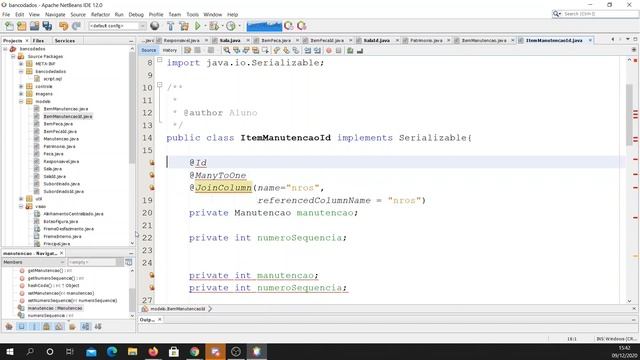The width and height of the screenshot is (640, 360).
Task: Expand the META-INF package node
Action: coord(21,64)
